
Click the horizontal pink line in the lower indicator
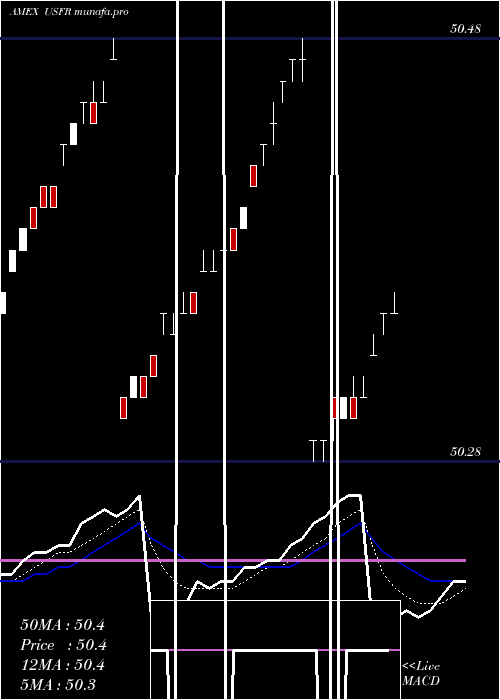coord(233,560)
